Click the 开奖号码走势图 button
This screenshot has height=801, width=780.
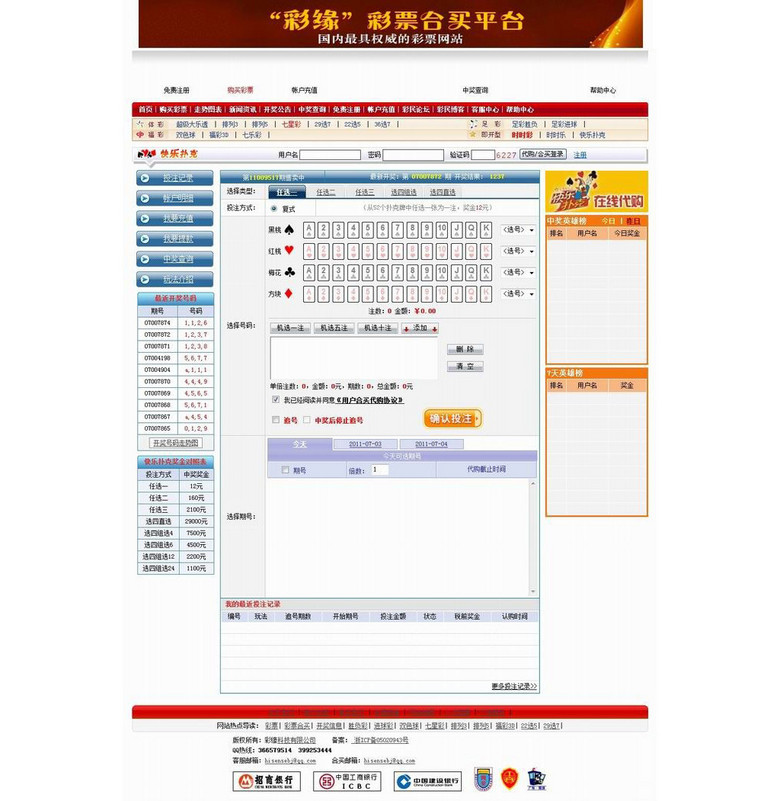coord(176,443)
